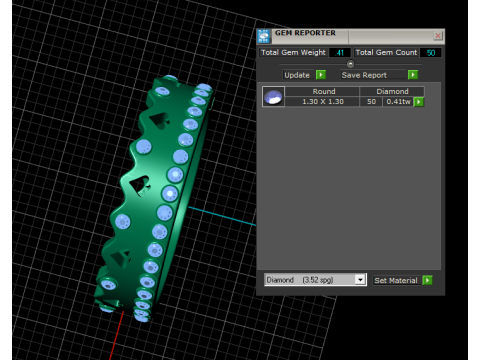Click the GEM REPORTER title bar
The image size is (480, 360).
point(350,36)
